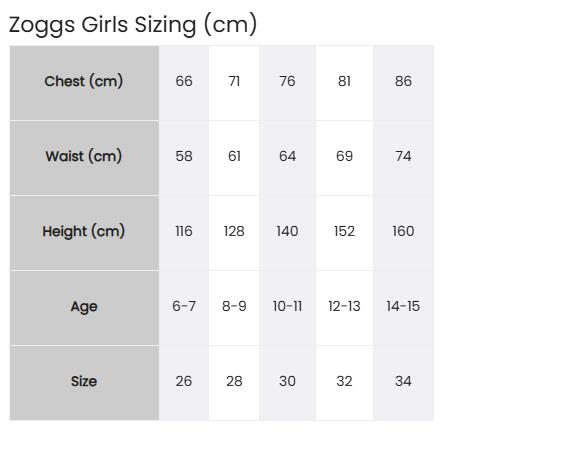Select the Waist (cm) row header

(x=84, y=158)
